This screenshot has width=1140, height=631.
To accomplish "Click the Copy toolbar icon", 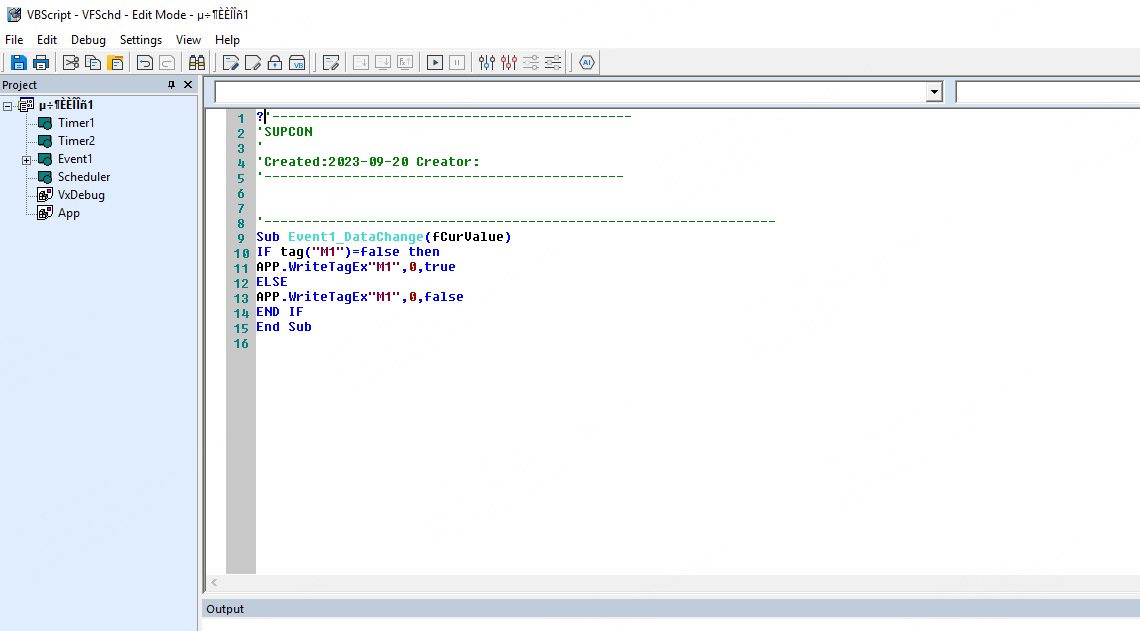I will pos(93,63).
